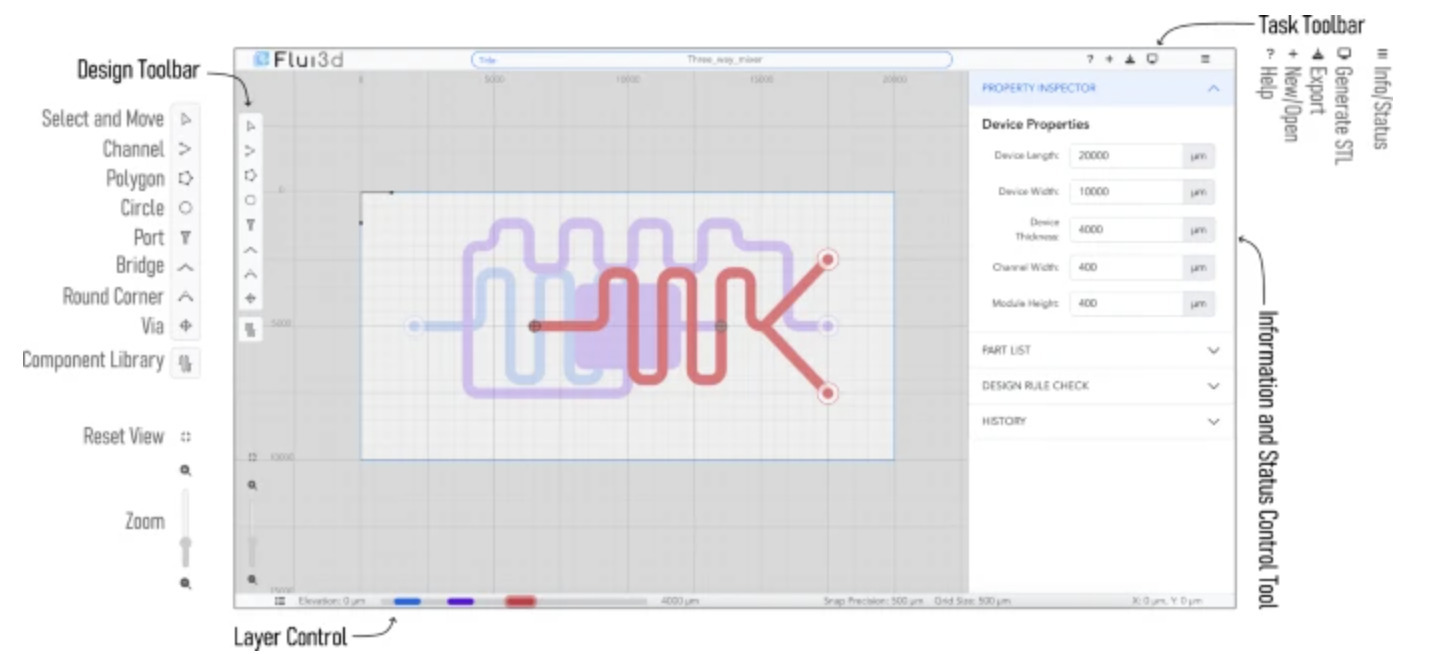Activate the Round Corner tool

(251, 273)
